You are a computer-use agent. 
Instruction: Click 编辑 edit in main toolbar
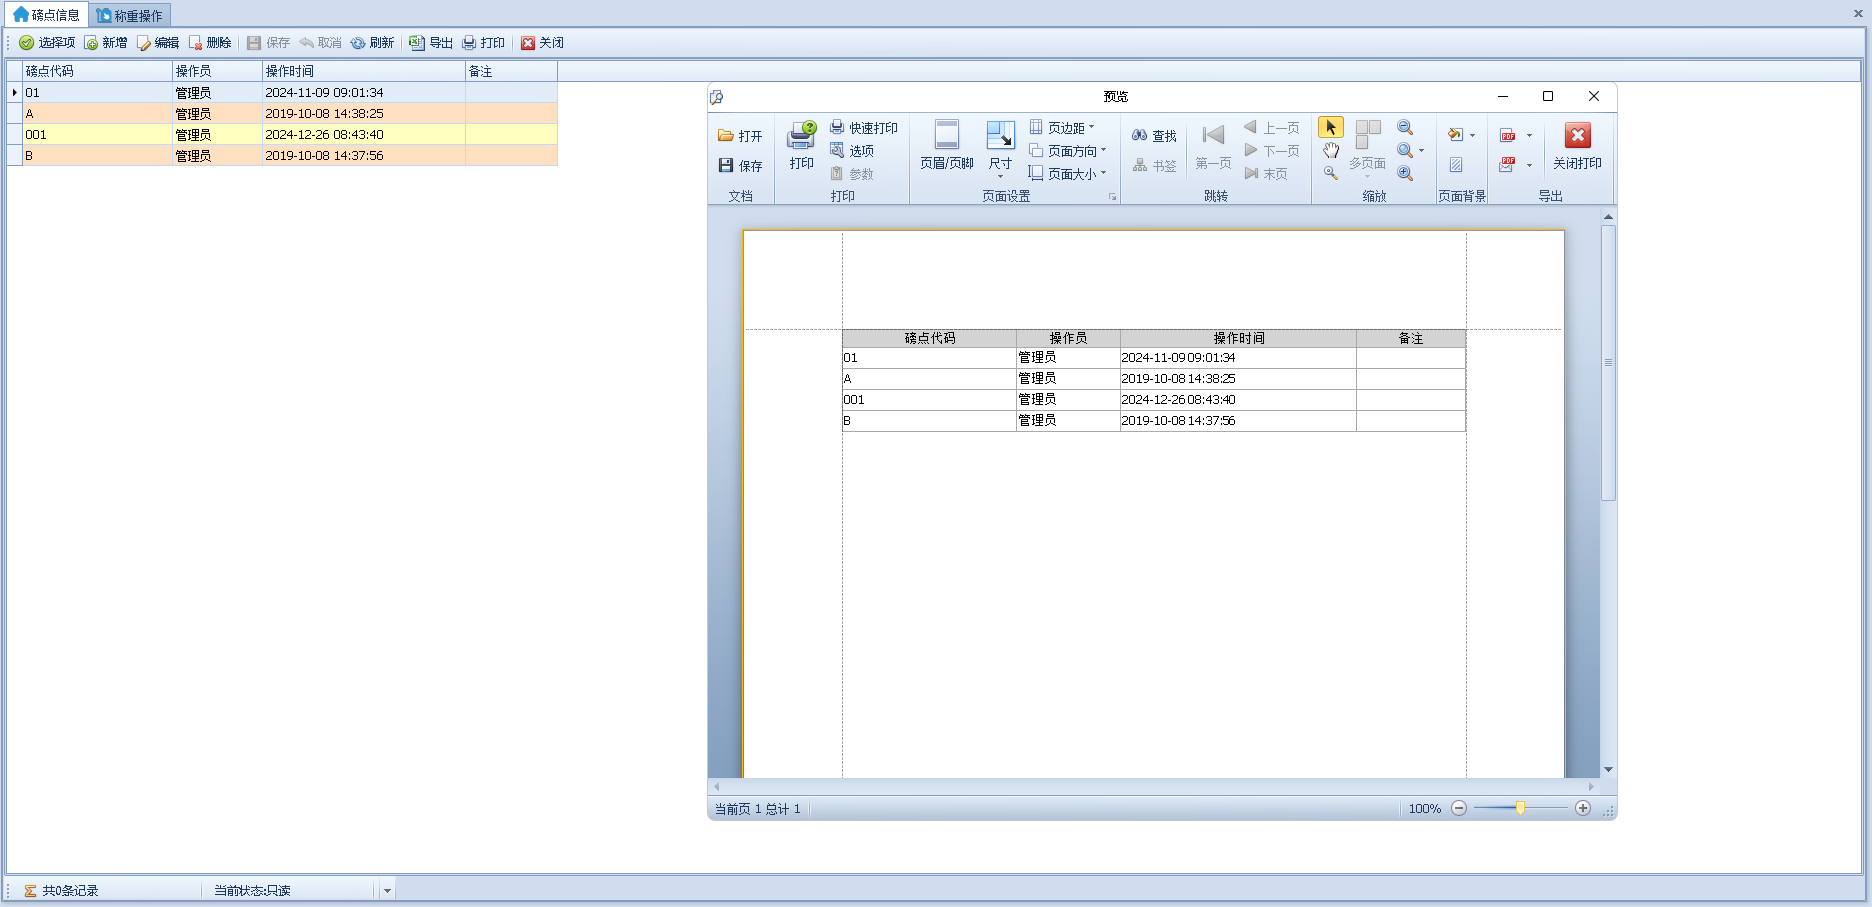(x=158, y=43)
